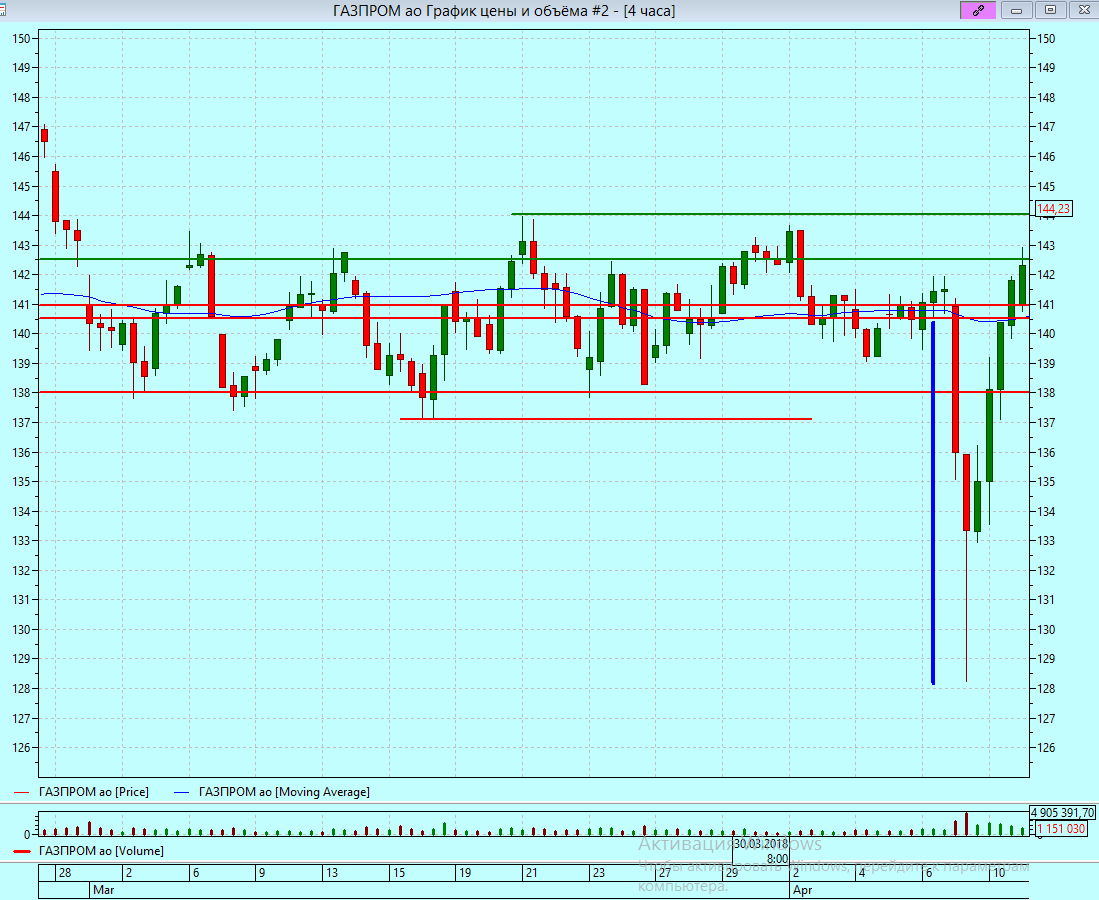The height and width of the screenshot is (900, 1099).
Task: Click the 4 905 391,70 volume scale value
Action: click(x=1063, y=812)
